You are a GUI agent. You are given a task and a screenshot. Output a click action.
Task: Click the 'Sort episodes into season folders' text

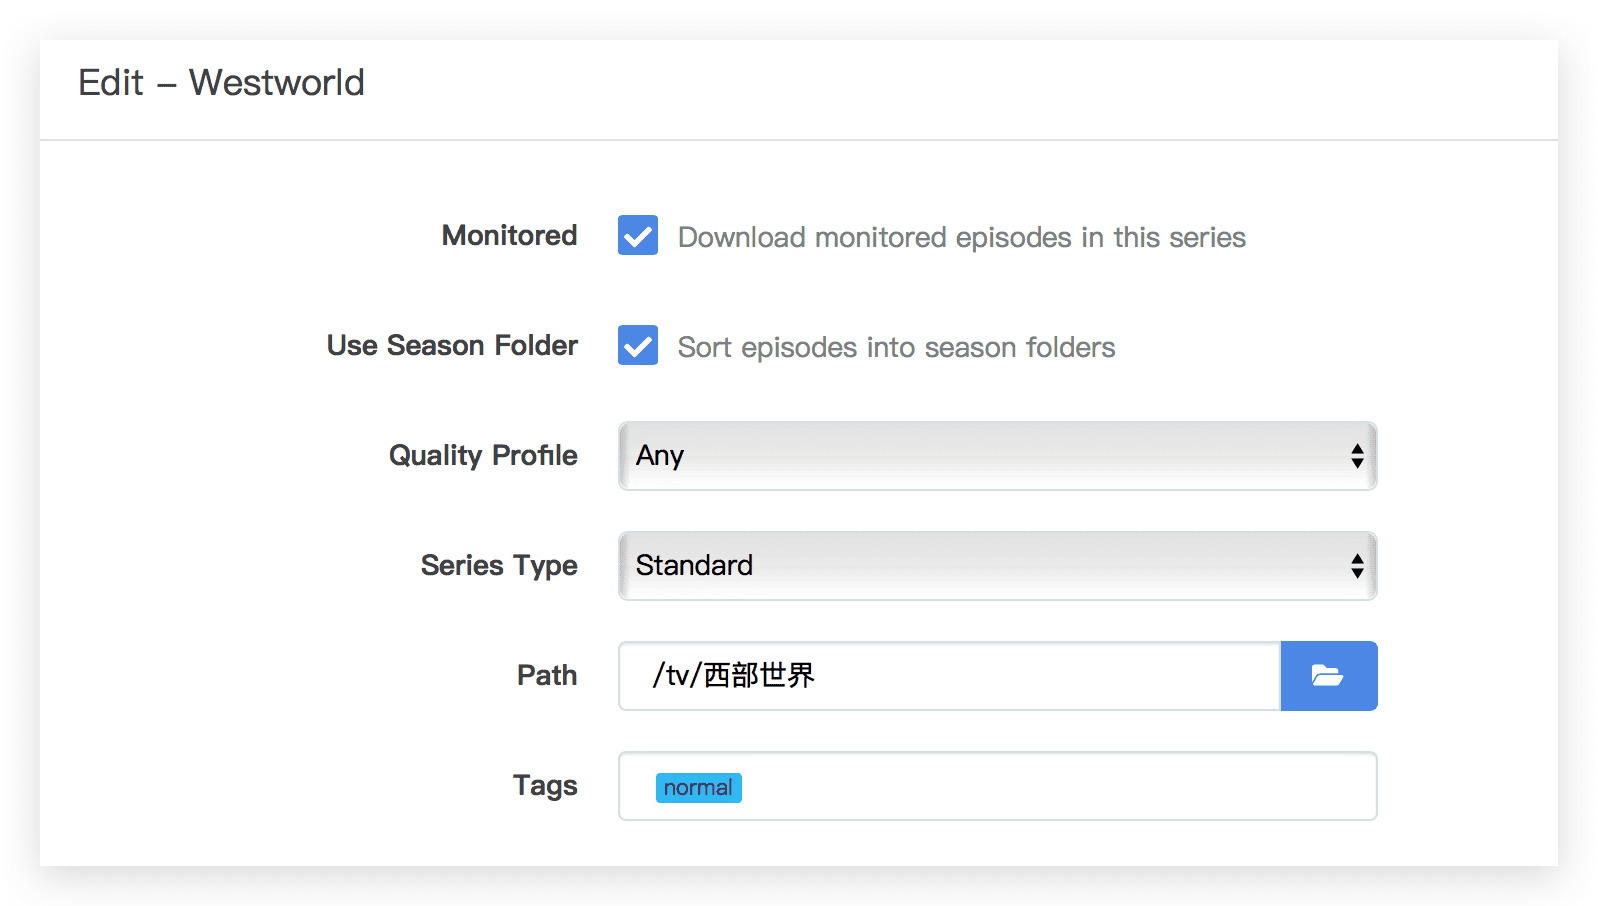tap(897, 347)
